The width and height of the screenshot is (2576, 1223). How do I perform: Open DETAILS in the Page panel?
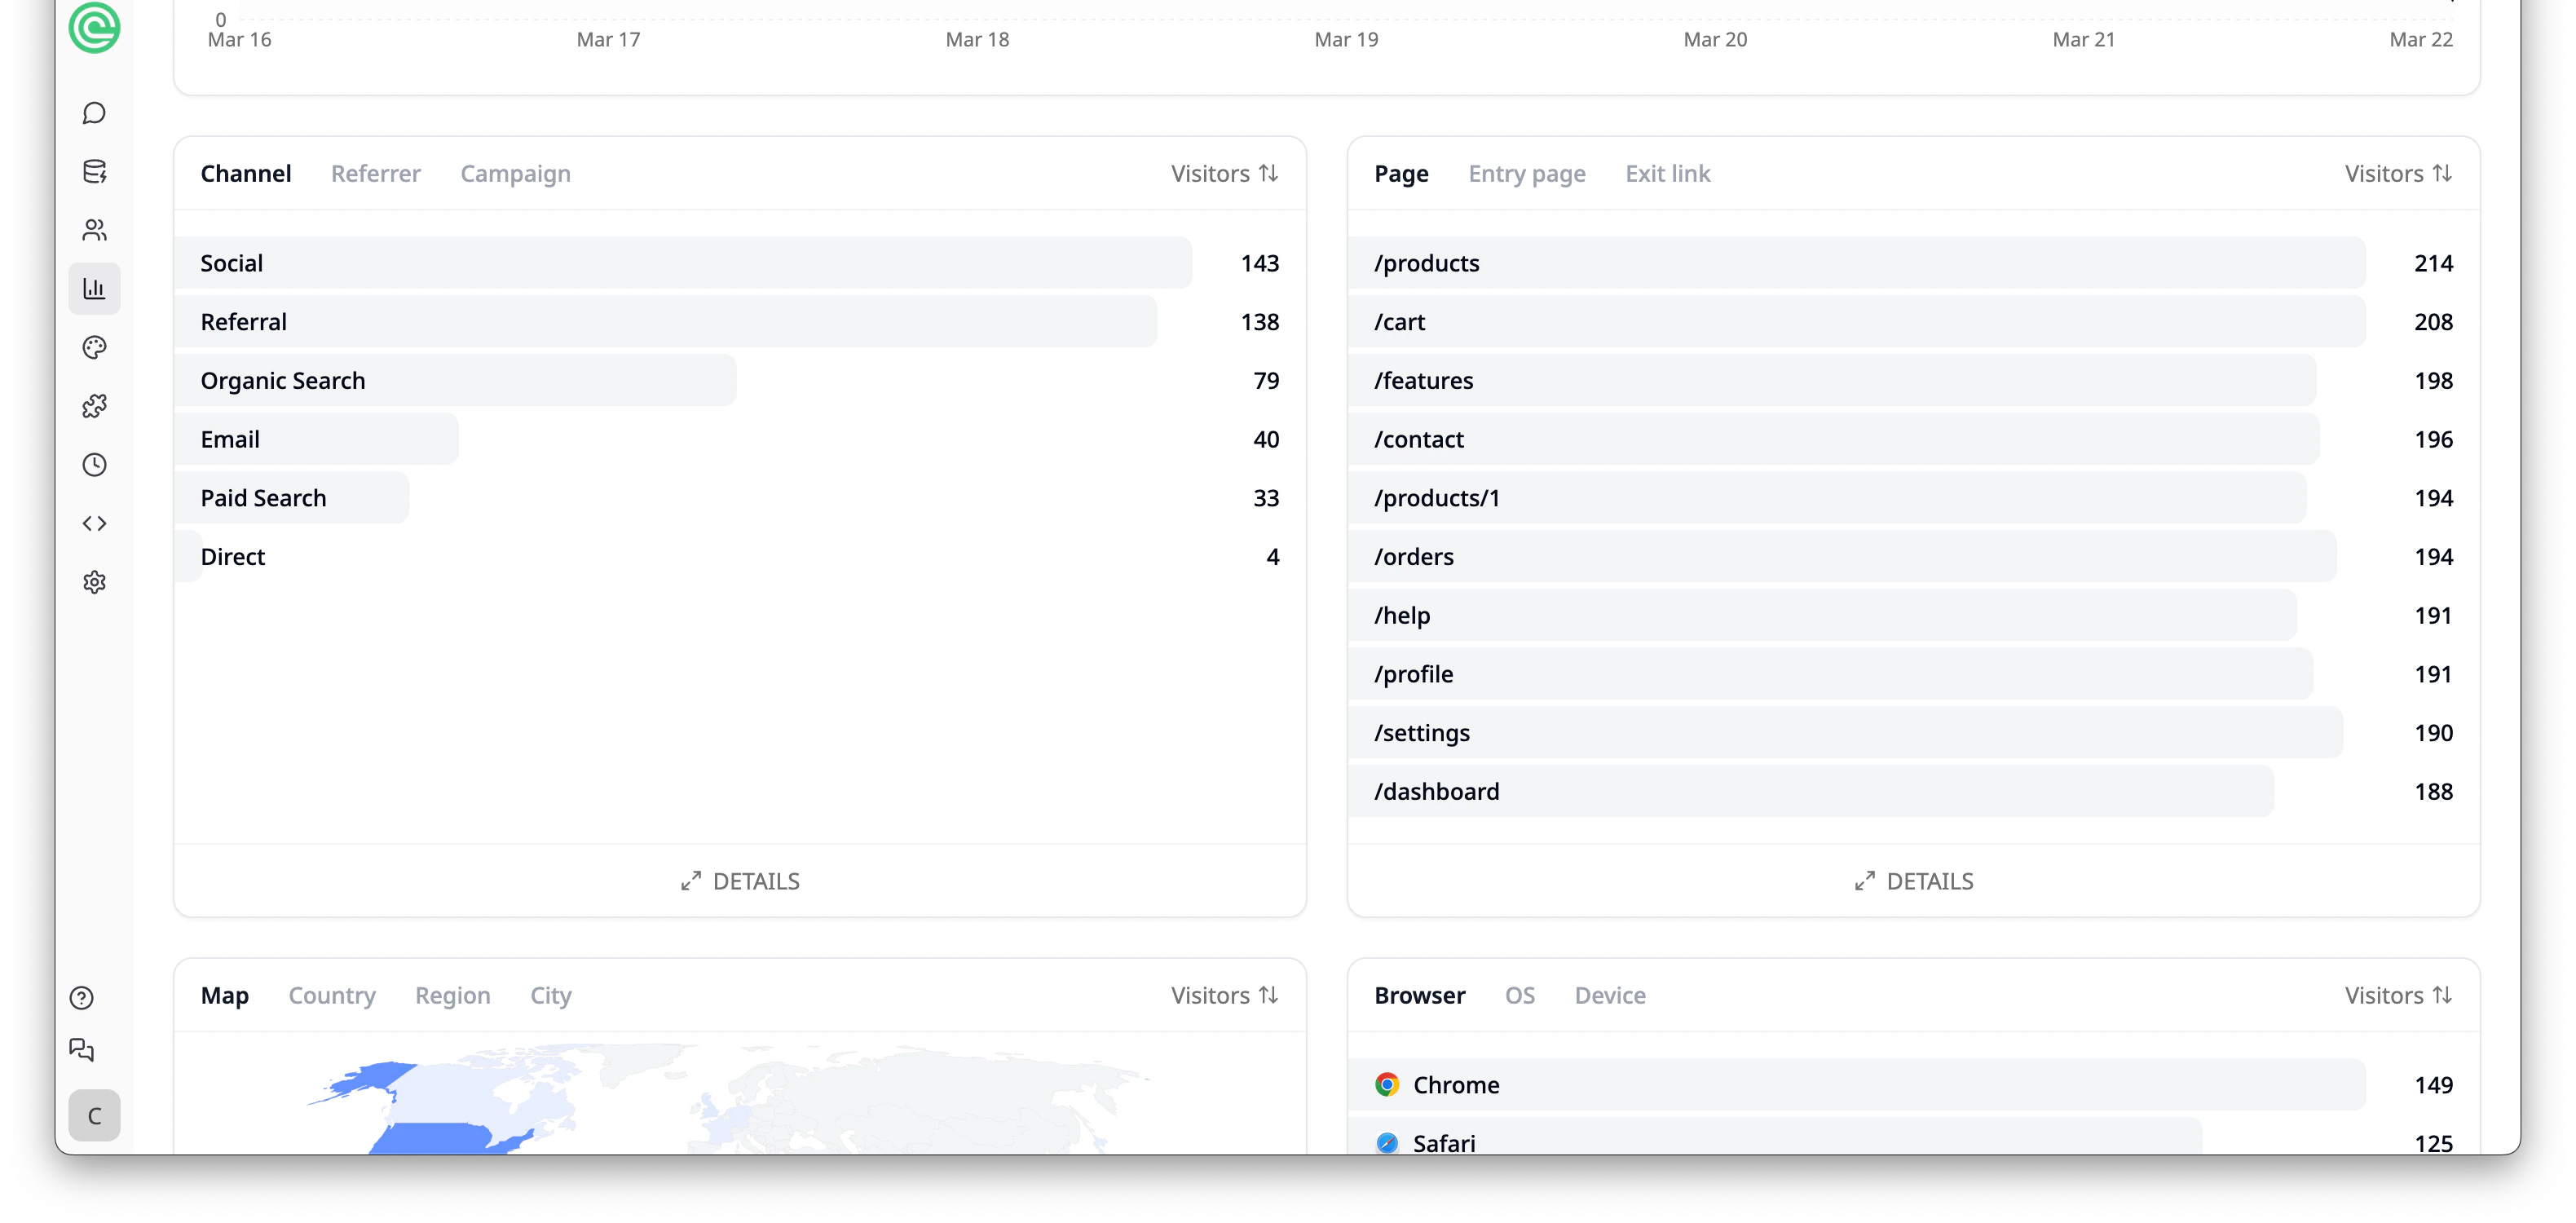point(1913,880)
